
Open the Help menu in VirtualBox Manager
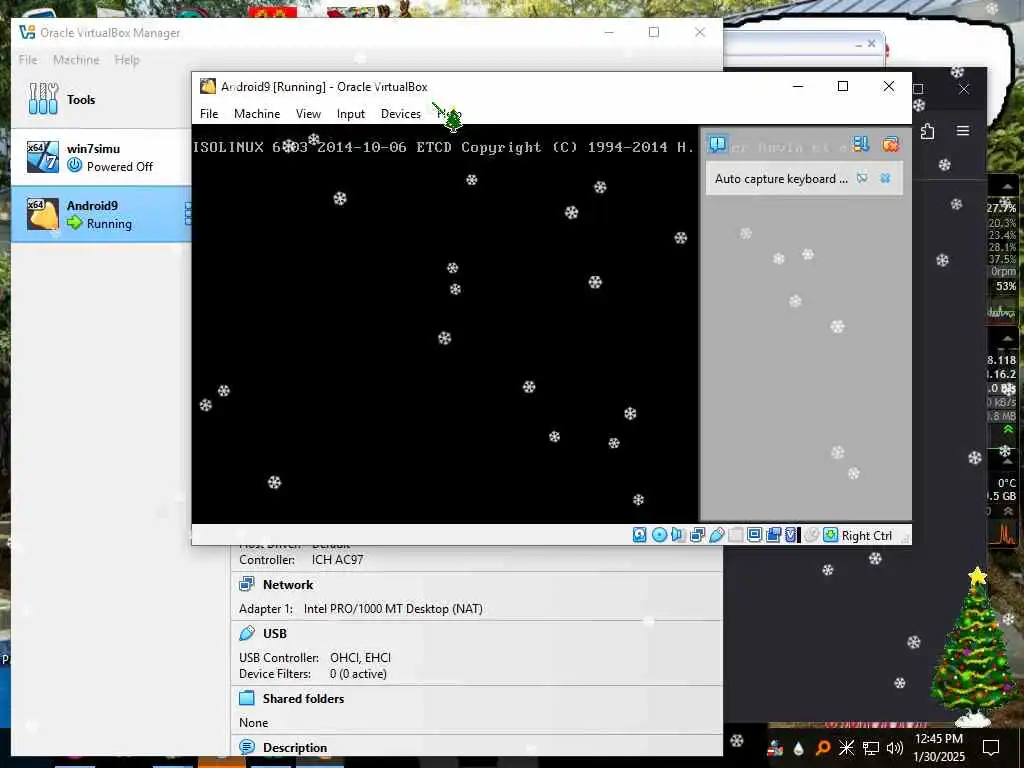(x=127, y=59)
